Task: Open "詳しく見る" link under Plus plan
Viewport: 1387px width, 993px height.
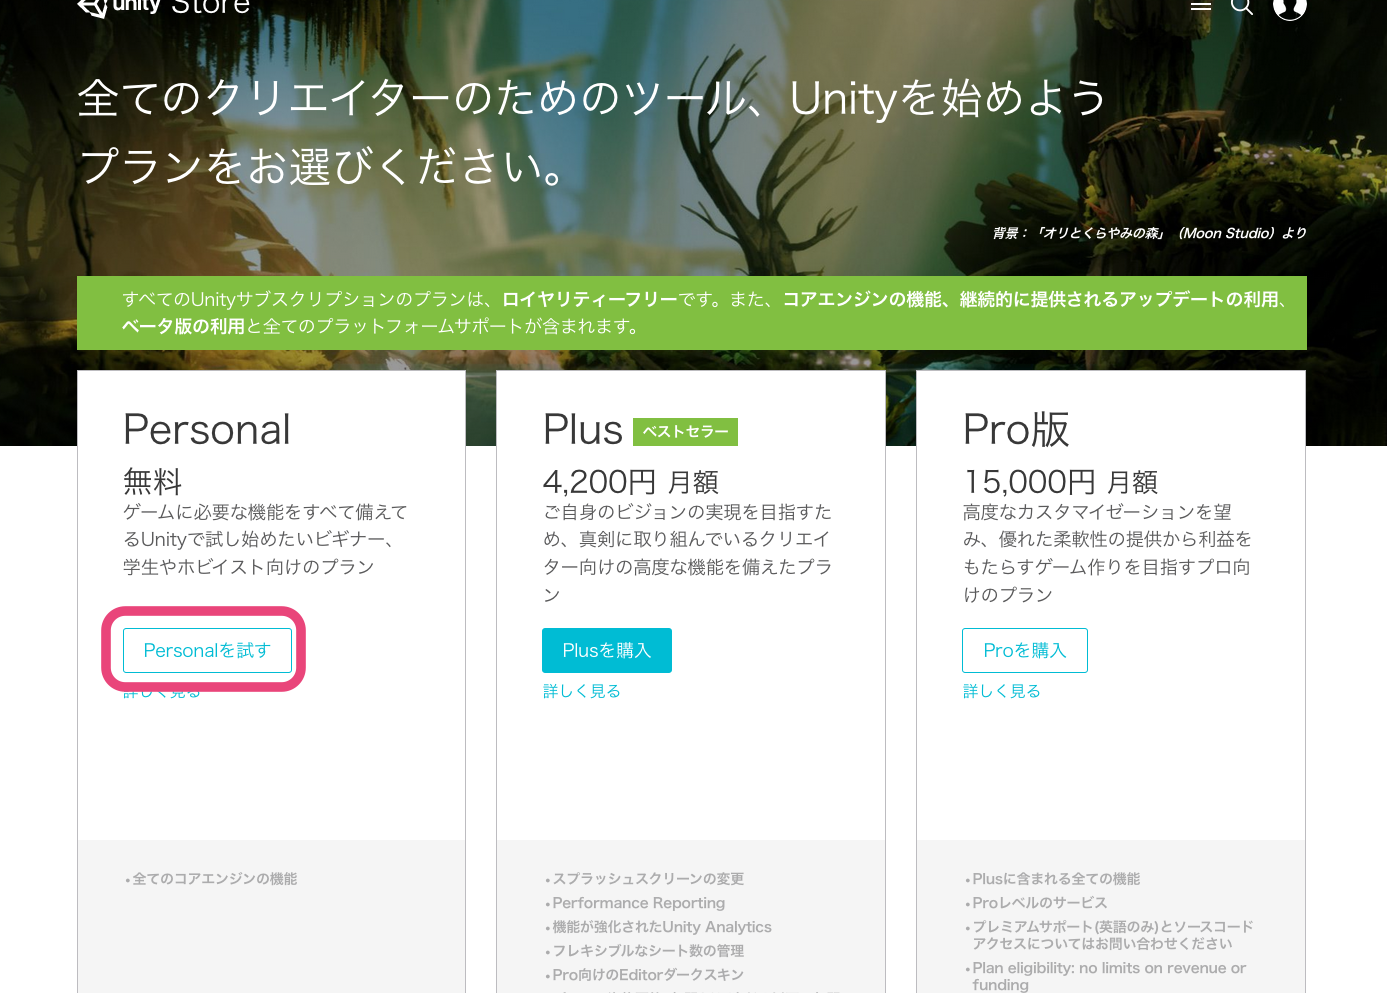Action: [x=582, y=691]
